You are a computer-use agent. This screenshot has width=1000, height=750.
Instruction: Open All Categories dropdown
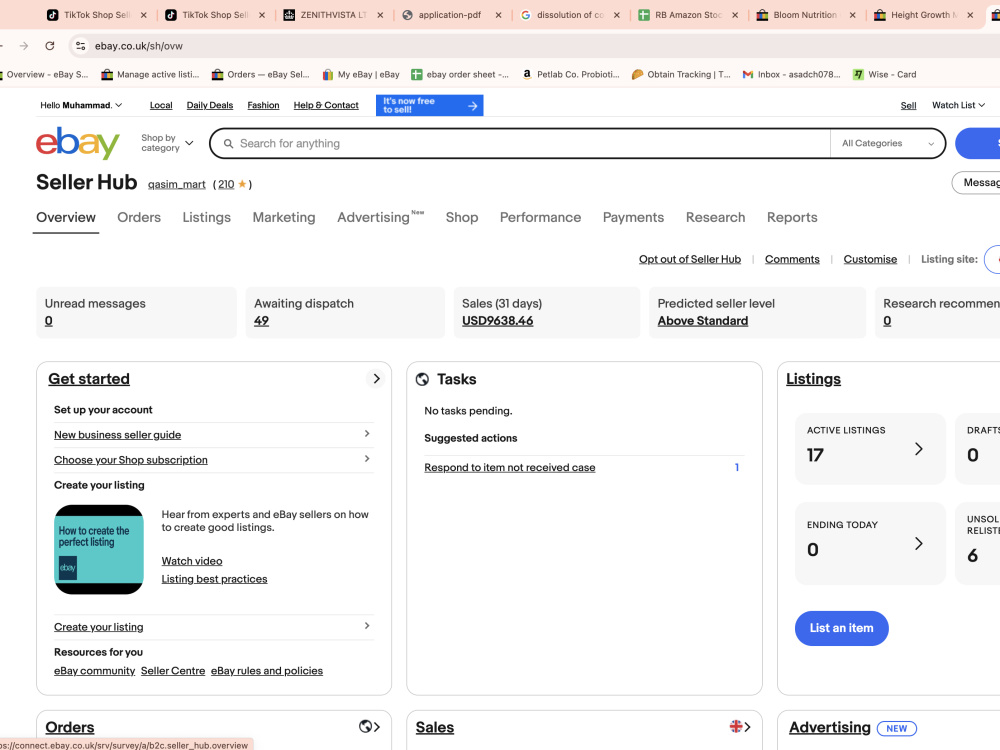coord(888,143)
